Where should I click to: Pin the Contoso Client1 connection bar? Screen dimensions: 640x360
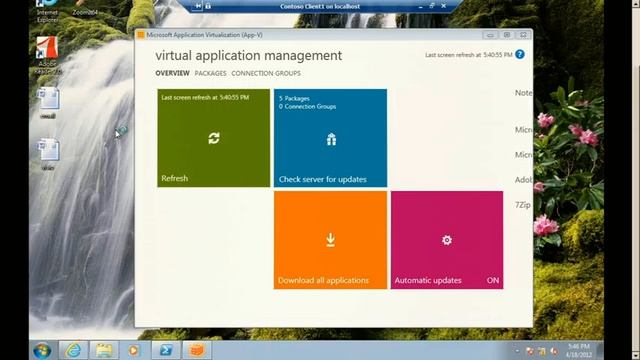click(198, 6)
